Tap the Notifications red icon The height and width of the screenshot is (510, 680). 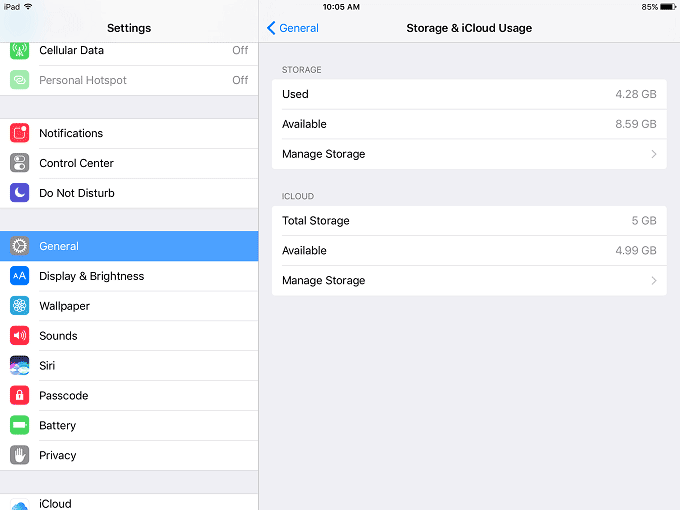click(20, 133)
